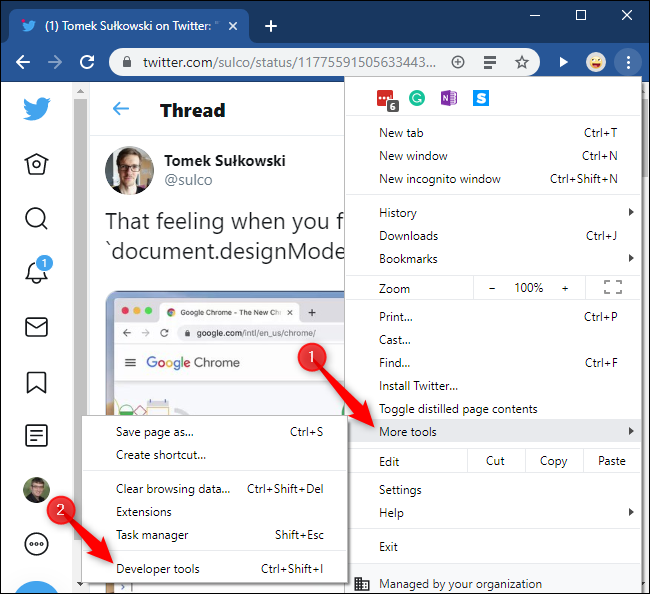The width and height of the screenshot is (650, 594).
Task: Click the blue S extension icon
Action: click(x=481, y=98)
